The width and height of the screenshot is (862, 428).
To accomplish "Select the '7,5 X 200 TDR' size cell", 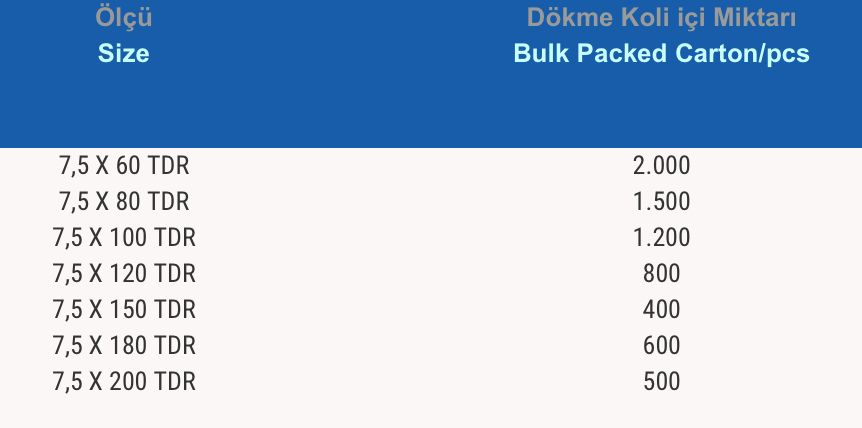I will point(124,382).
